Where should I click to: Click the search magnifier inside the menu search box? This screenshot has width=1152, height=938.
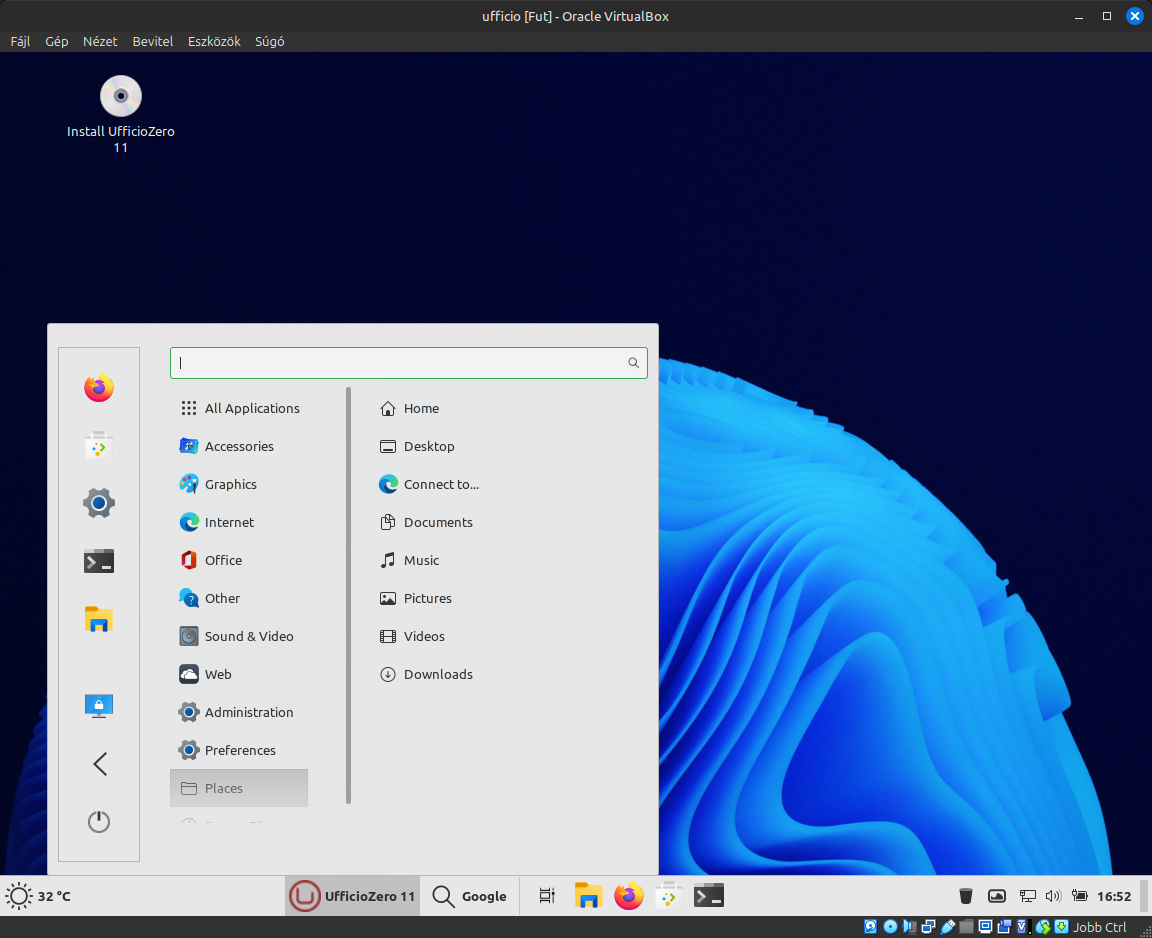click(633, 363)
